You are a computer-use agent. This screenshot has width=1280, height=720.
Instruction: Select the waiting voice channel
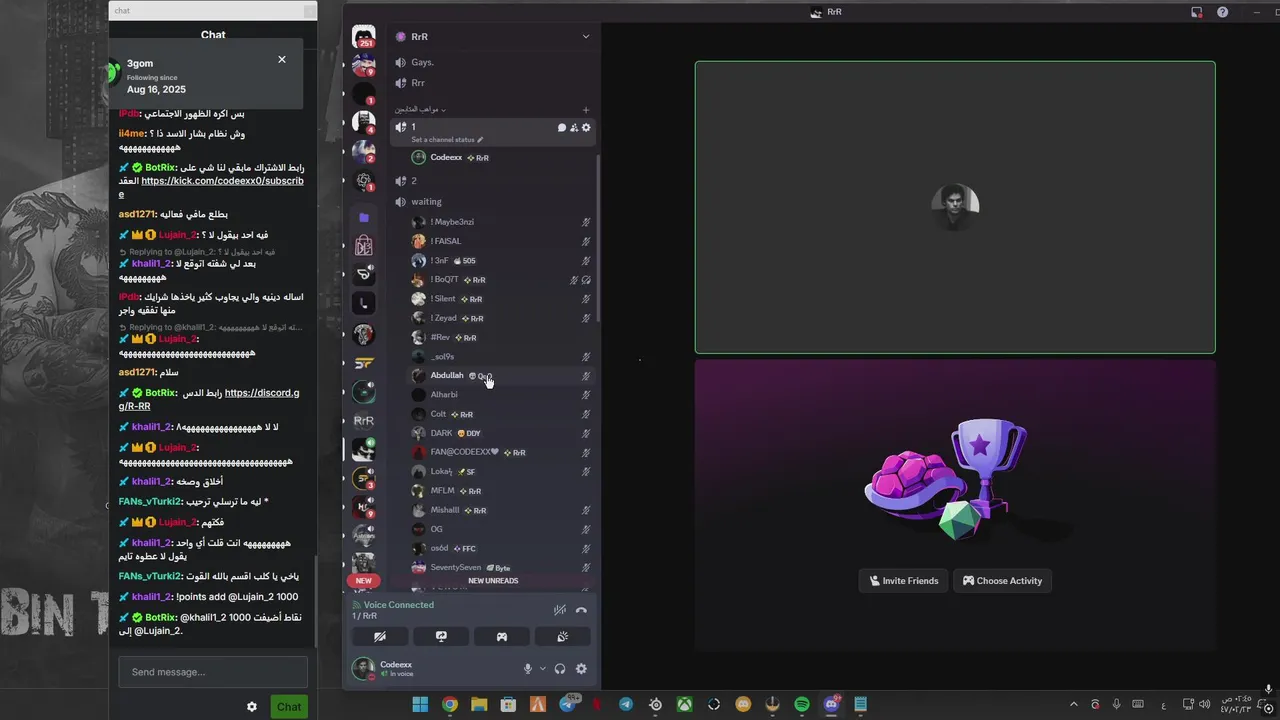coord(493,201)
